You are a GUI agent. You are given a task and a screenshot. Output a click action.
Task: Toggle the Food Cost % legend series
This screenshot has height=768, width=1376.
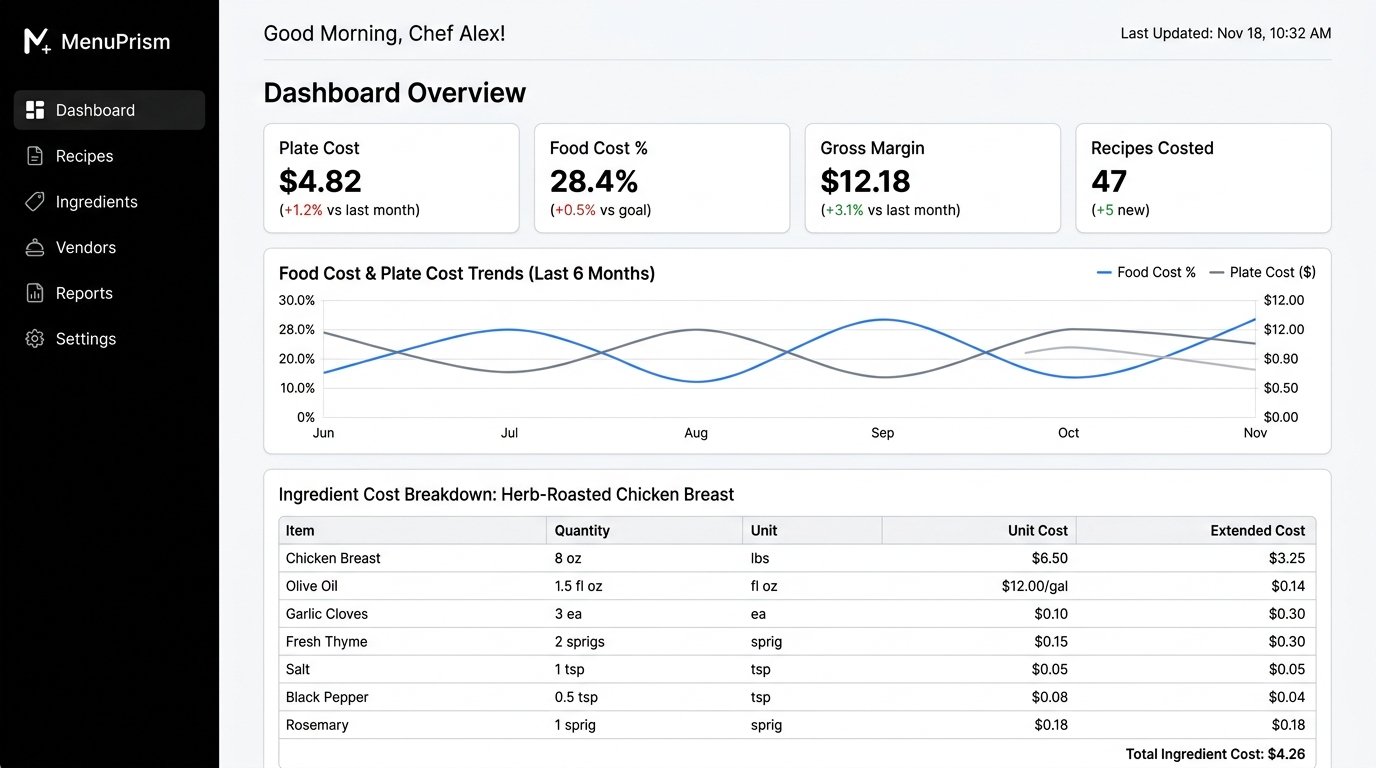click(x=1146, y=272)
